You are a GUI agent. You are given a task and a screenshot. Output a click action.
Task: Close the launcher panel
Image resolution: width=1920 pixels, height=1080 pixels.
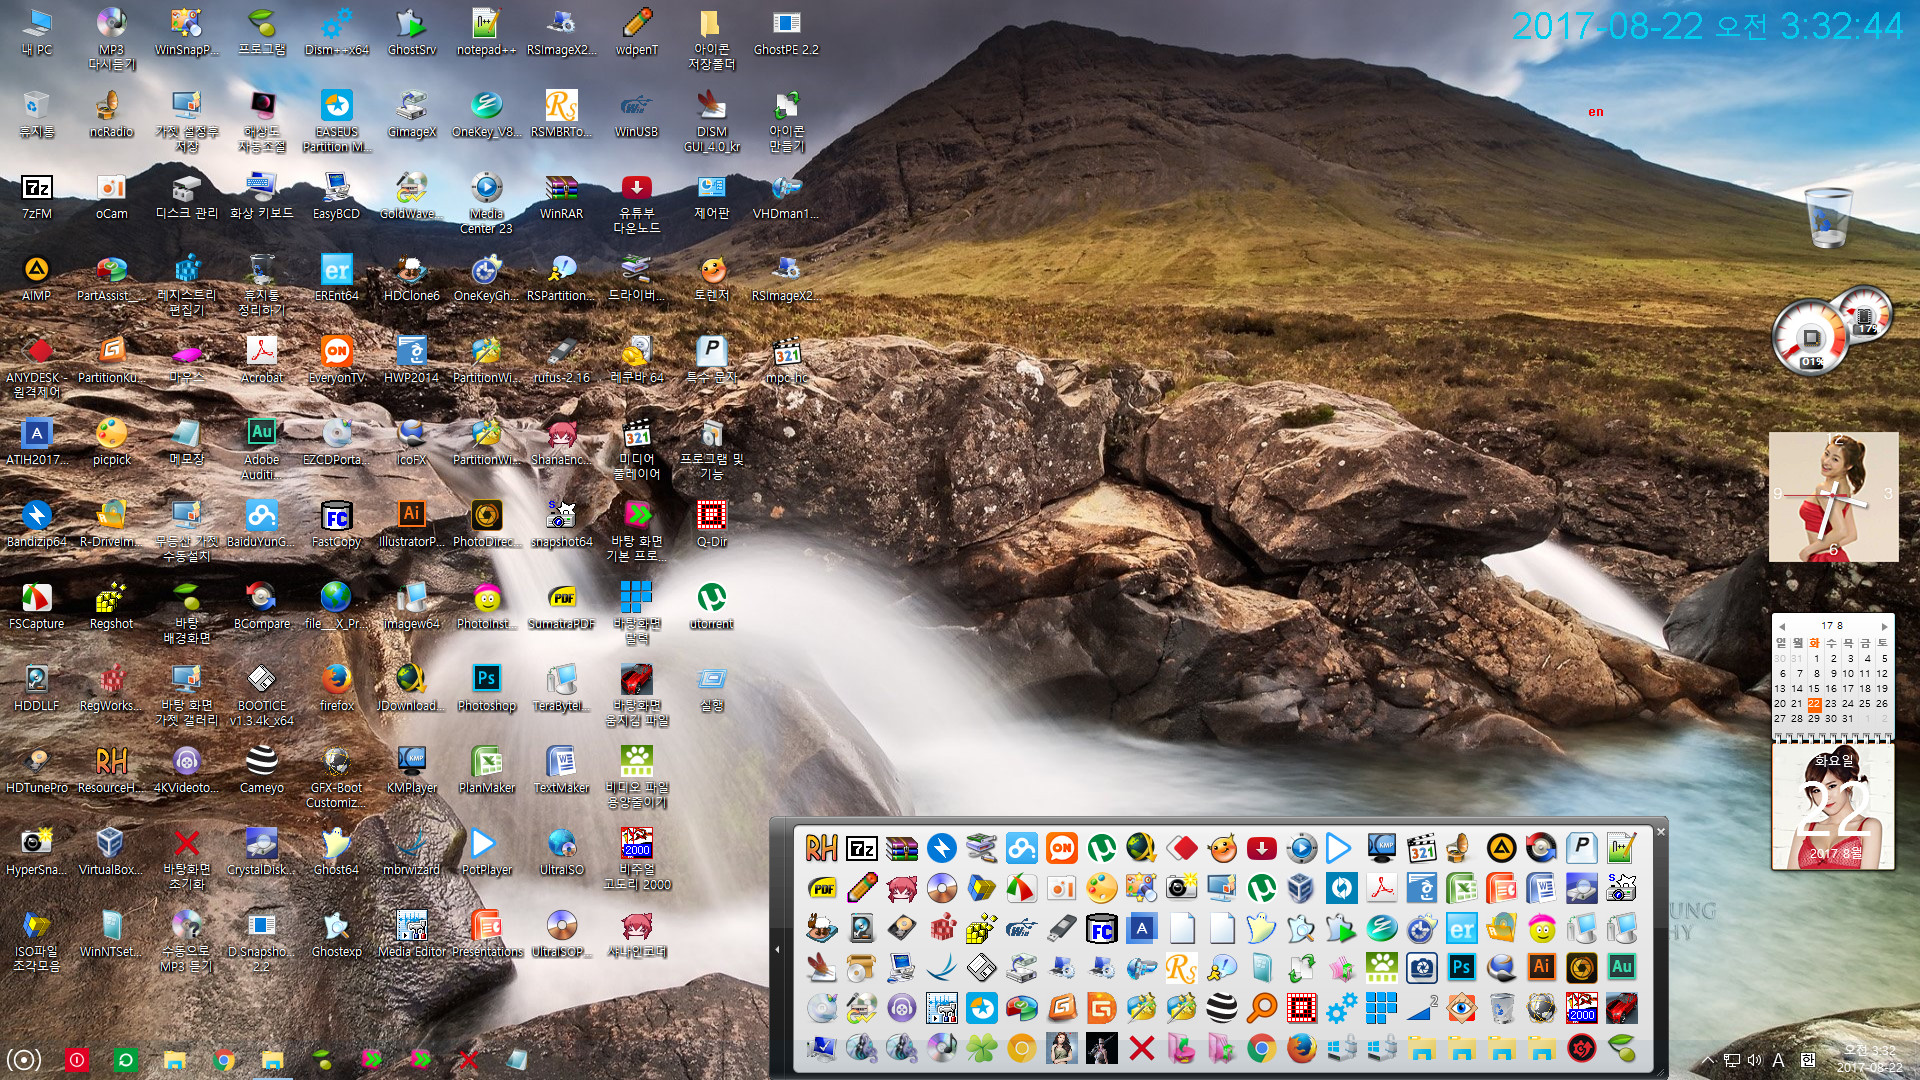(x=1661, y=831)
